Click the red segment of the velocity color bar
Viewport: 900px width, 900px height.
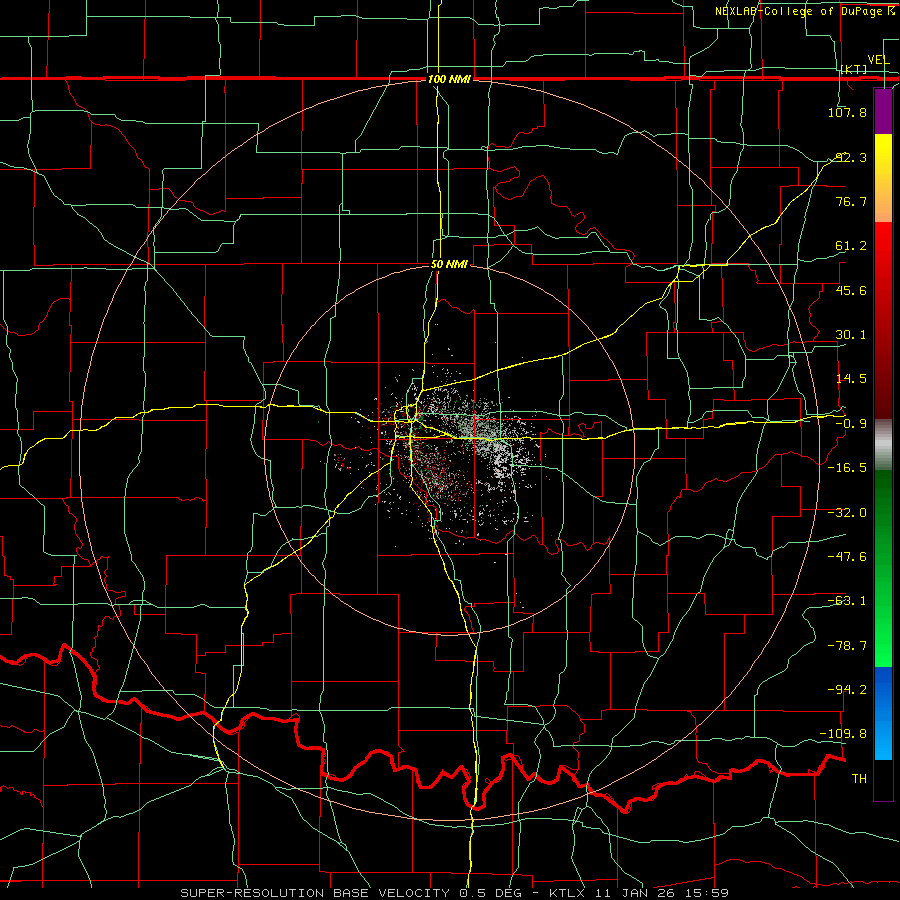coord(883,320)
